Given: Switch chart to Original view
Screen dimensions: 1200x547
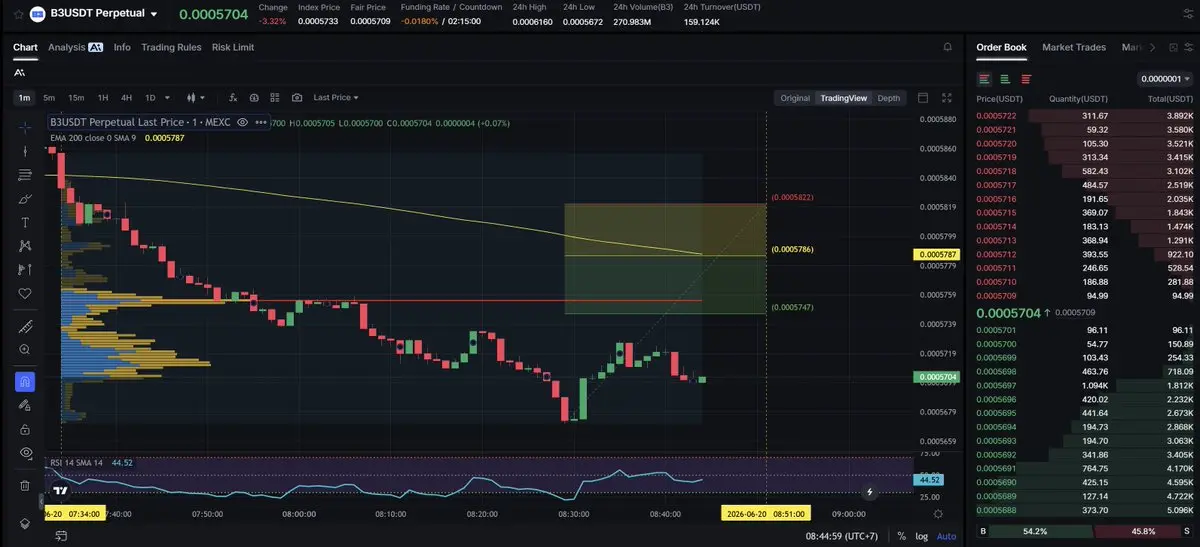Looking at the screenshot, I should tap(795, 98).
